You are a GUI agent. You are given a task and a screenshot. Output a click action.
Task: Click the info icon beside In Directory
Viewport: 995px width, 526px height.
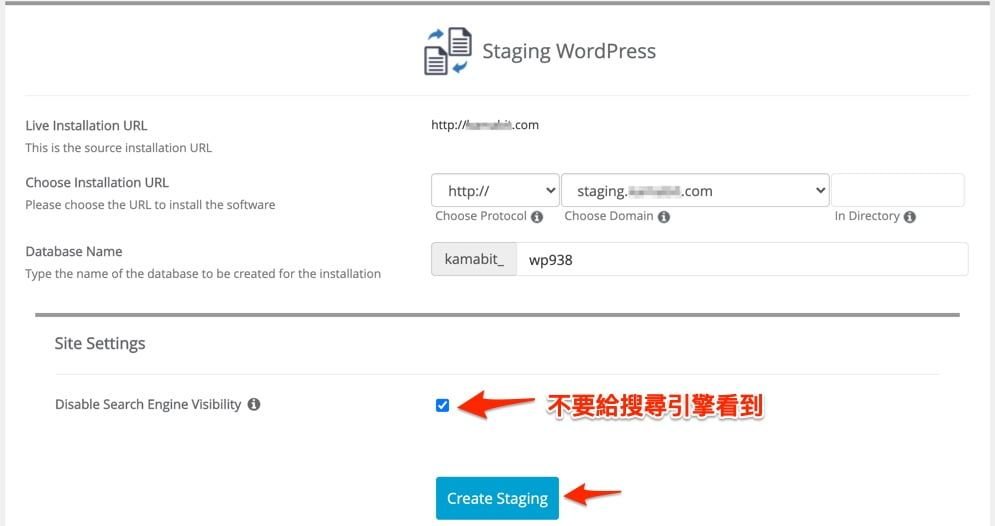pos(910,217)
